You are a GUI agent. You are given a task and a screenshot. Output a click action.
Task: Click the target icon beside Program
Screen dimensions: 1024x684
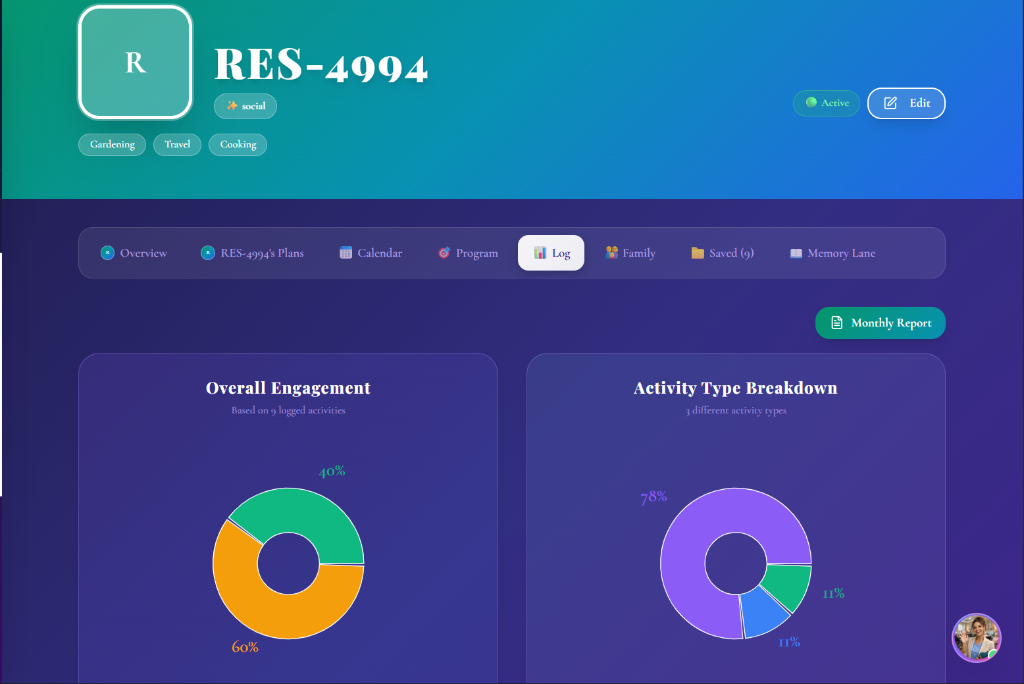tap(444, 253)
